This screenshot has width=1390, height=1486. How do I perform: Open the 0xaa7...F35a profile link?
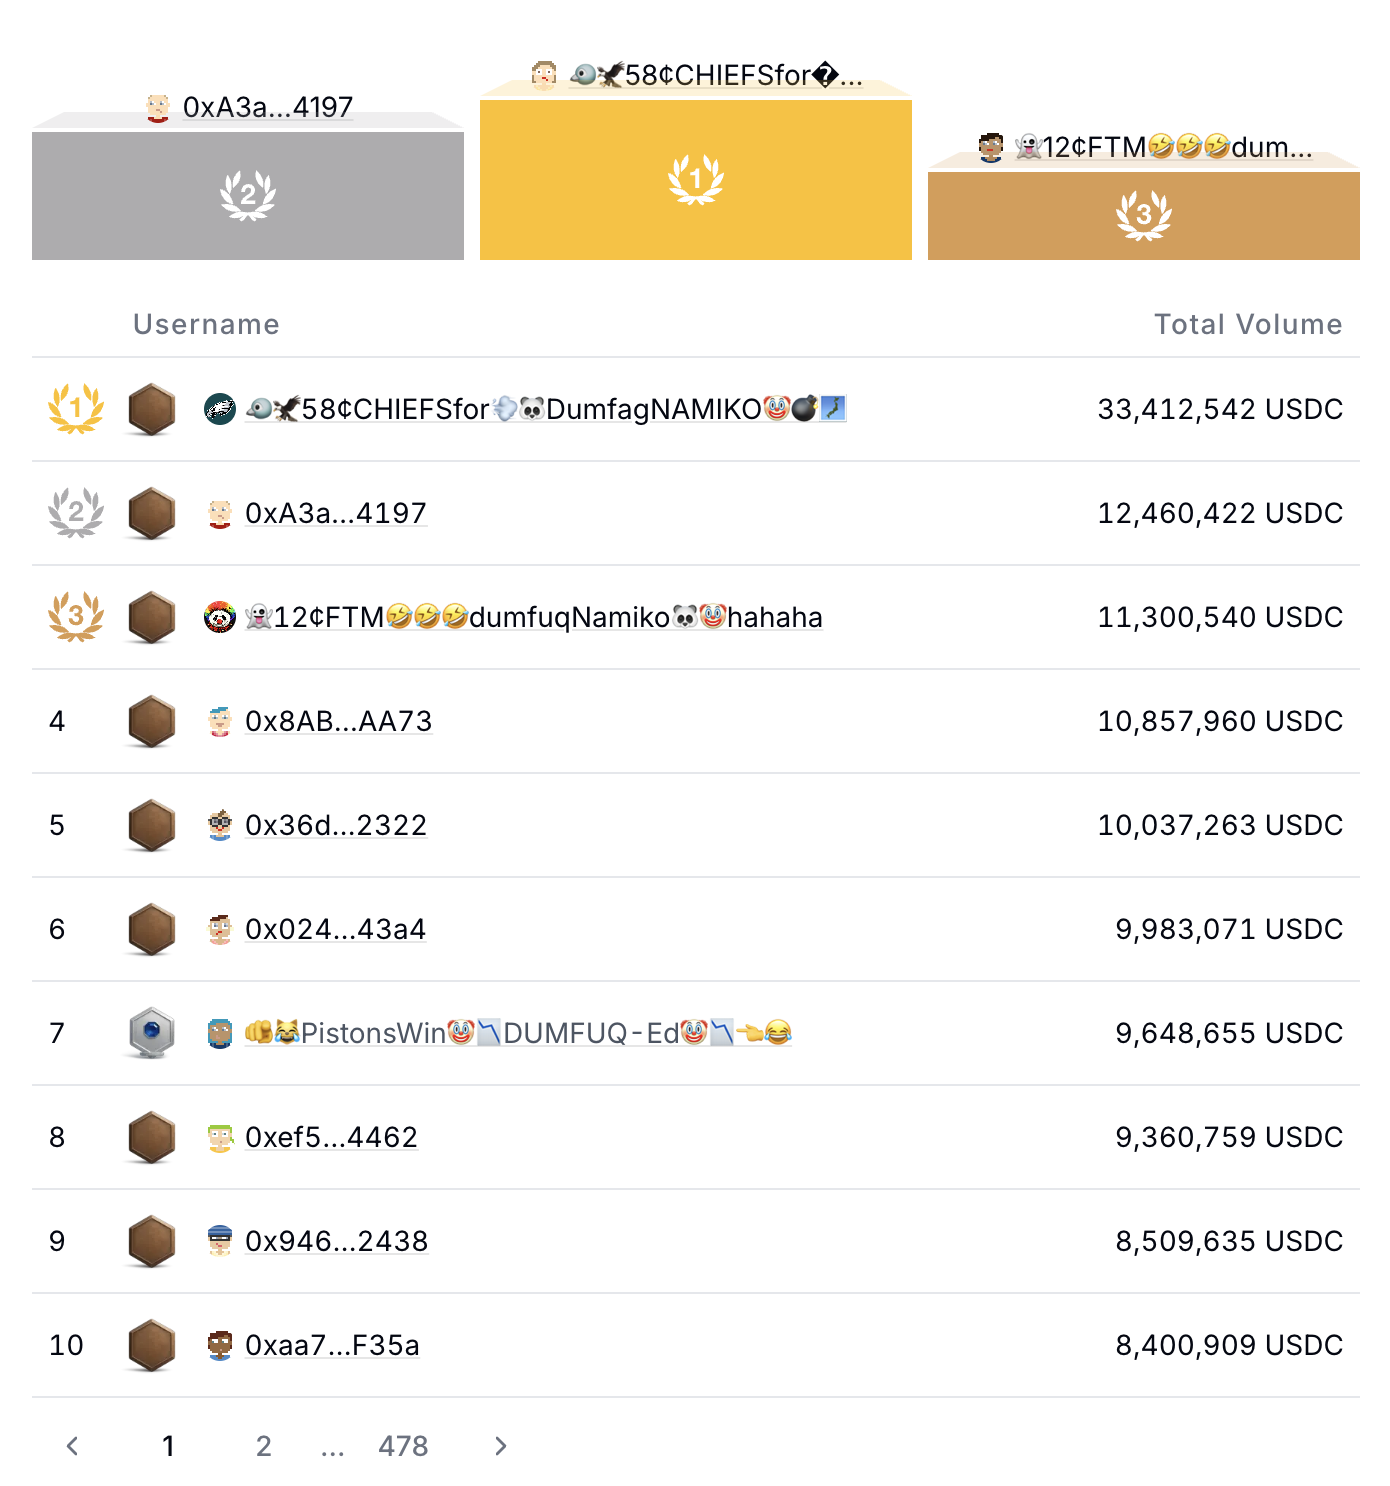pyautogui.click(x=332, y=1345)
